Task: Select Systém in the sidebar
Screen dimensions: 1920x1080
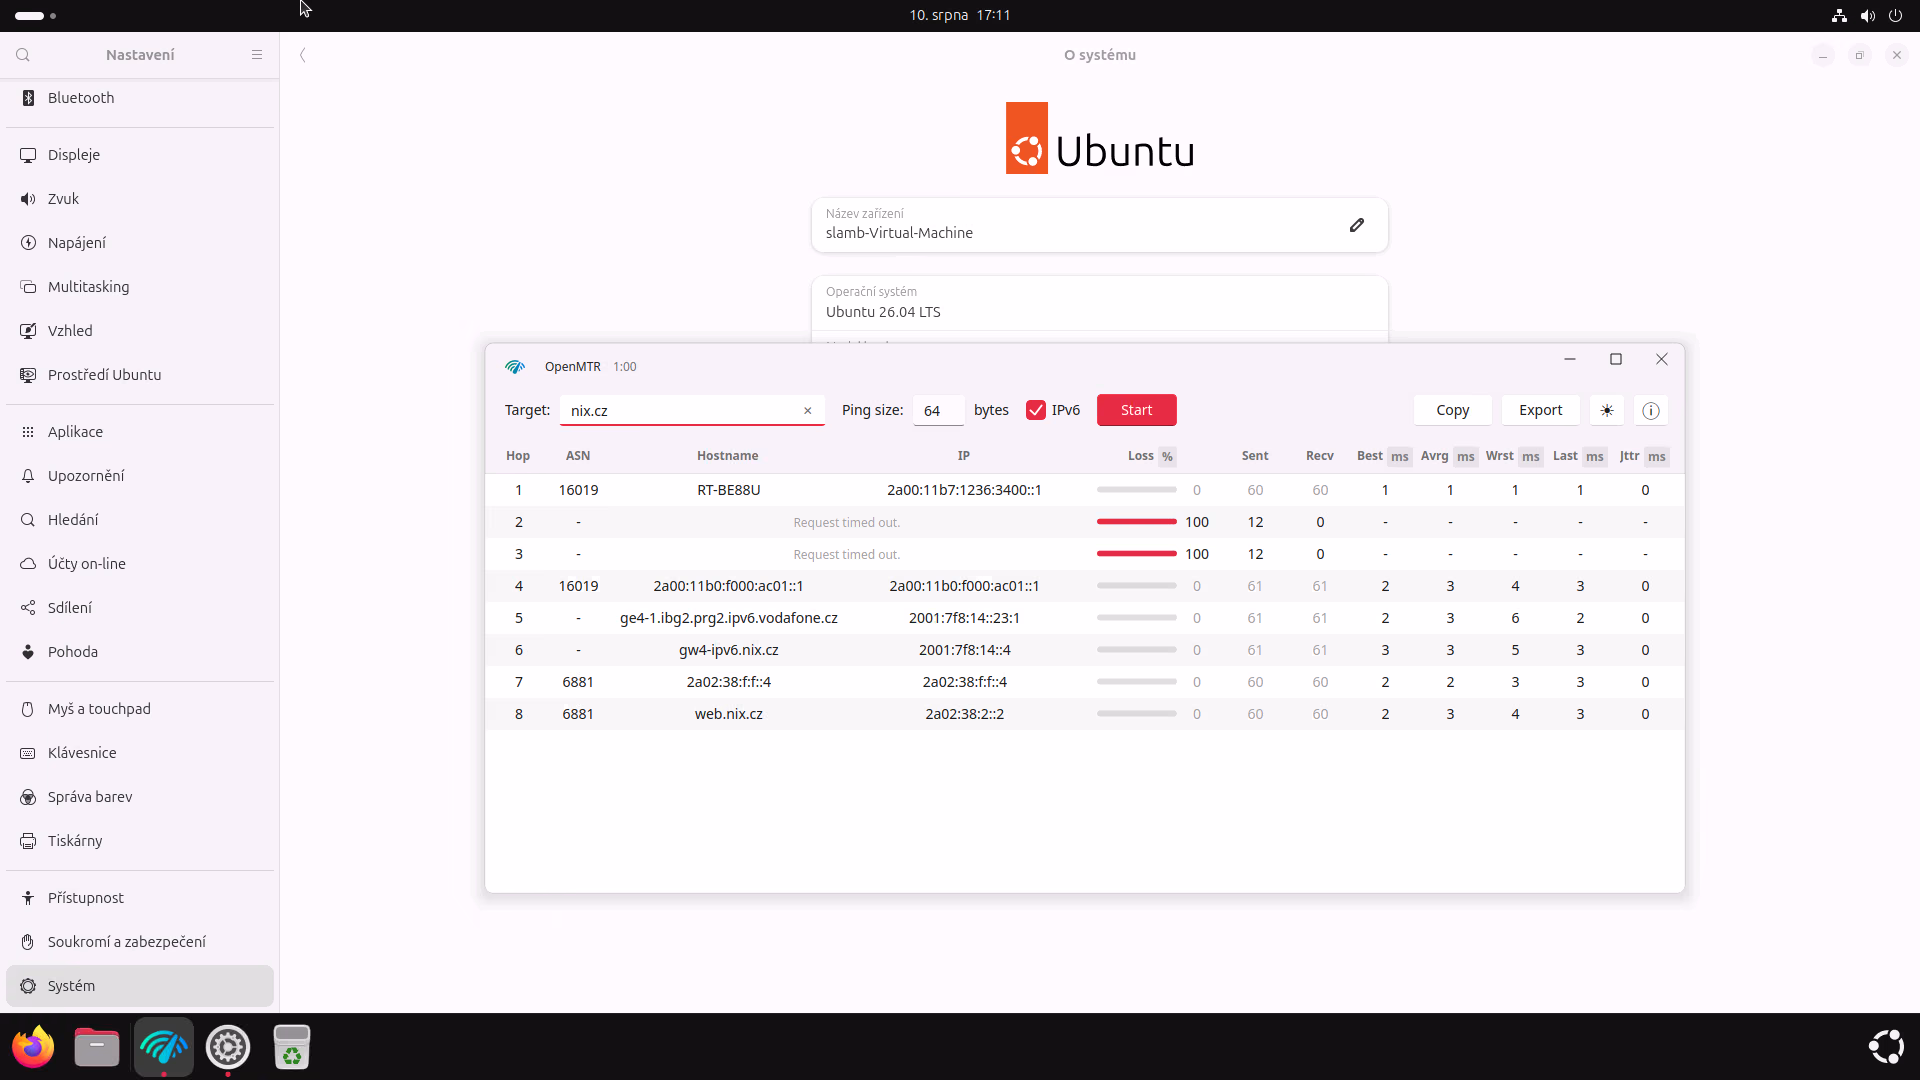Action: pos(140,986)
